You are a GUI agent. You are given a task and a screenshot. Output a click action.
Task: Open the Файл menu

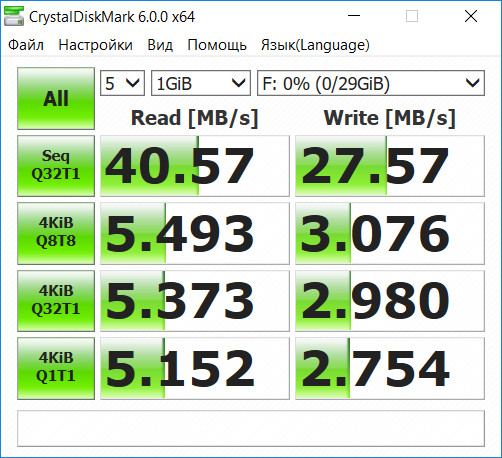26,45
